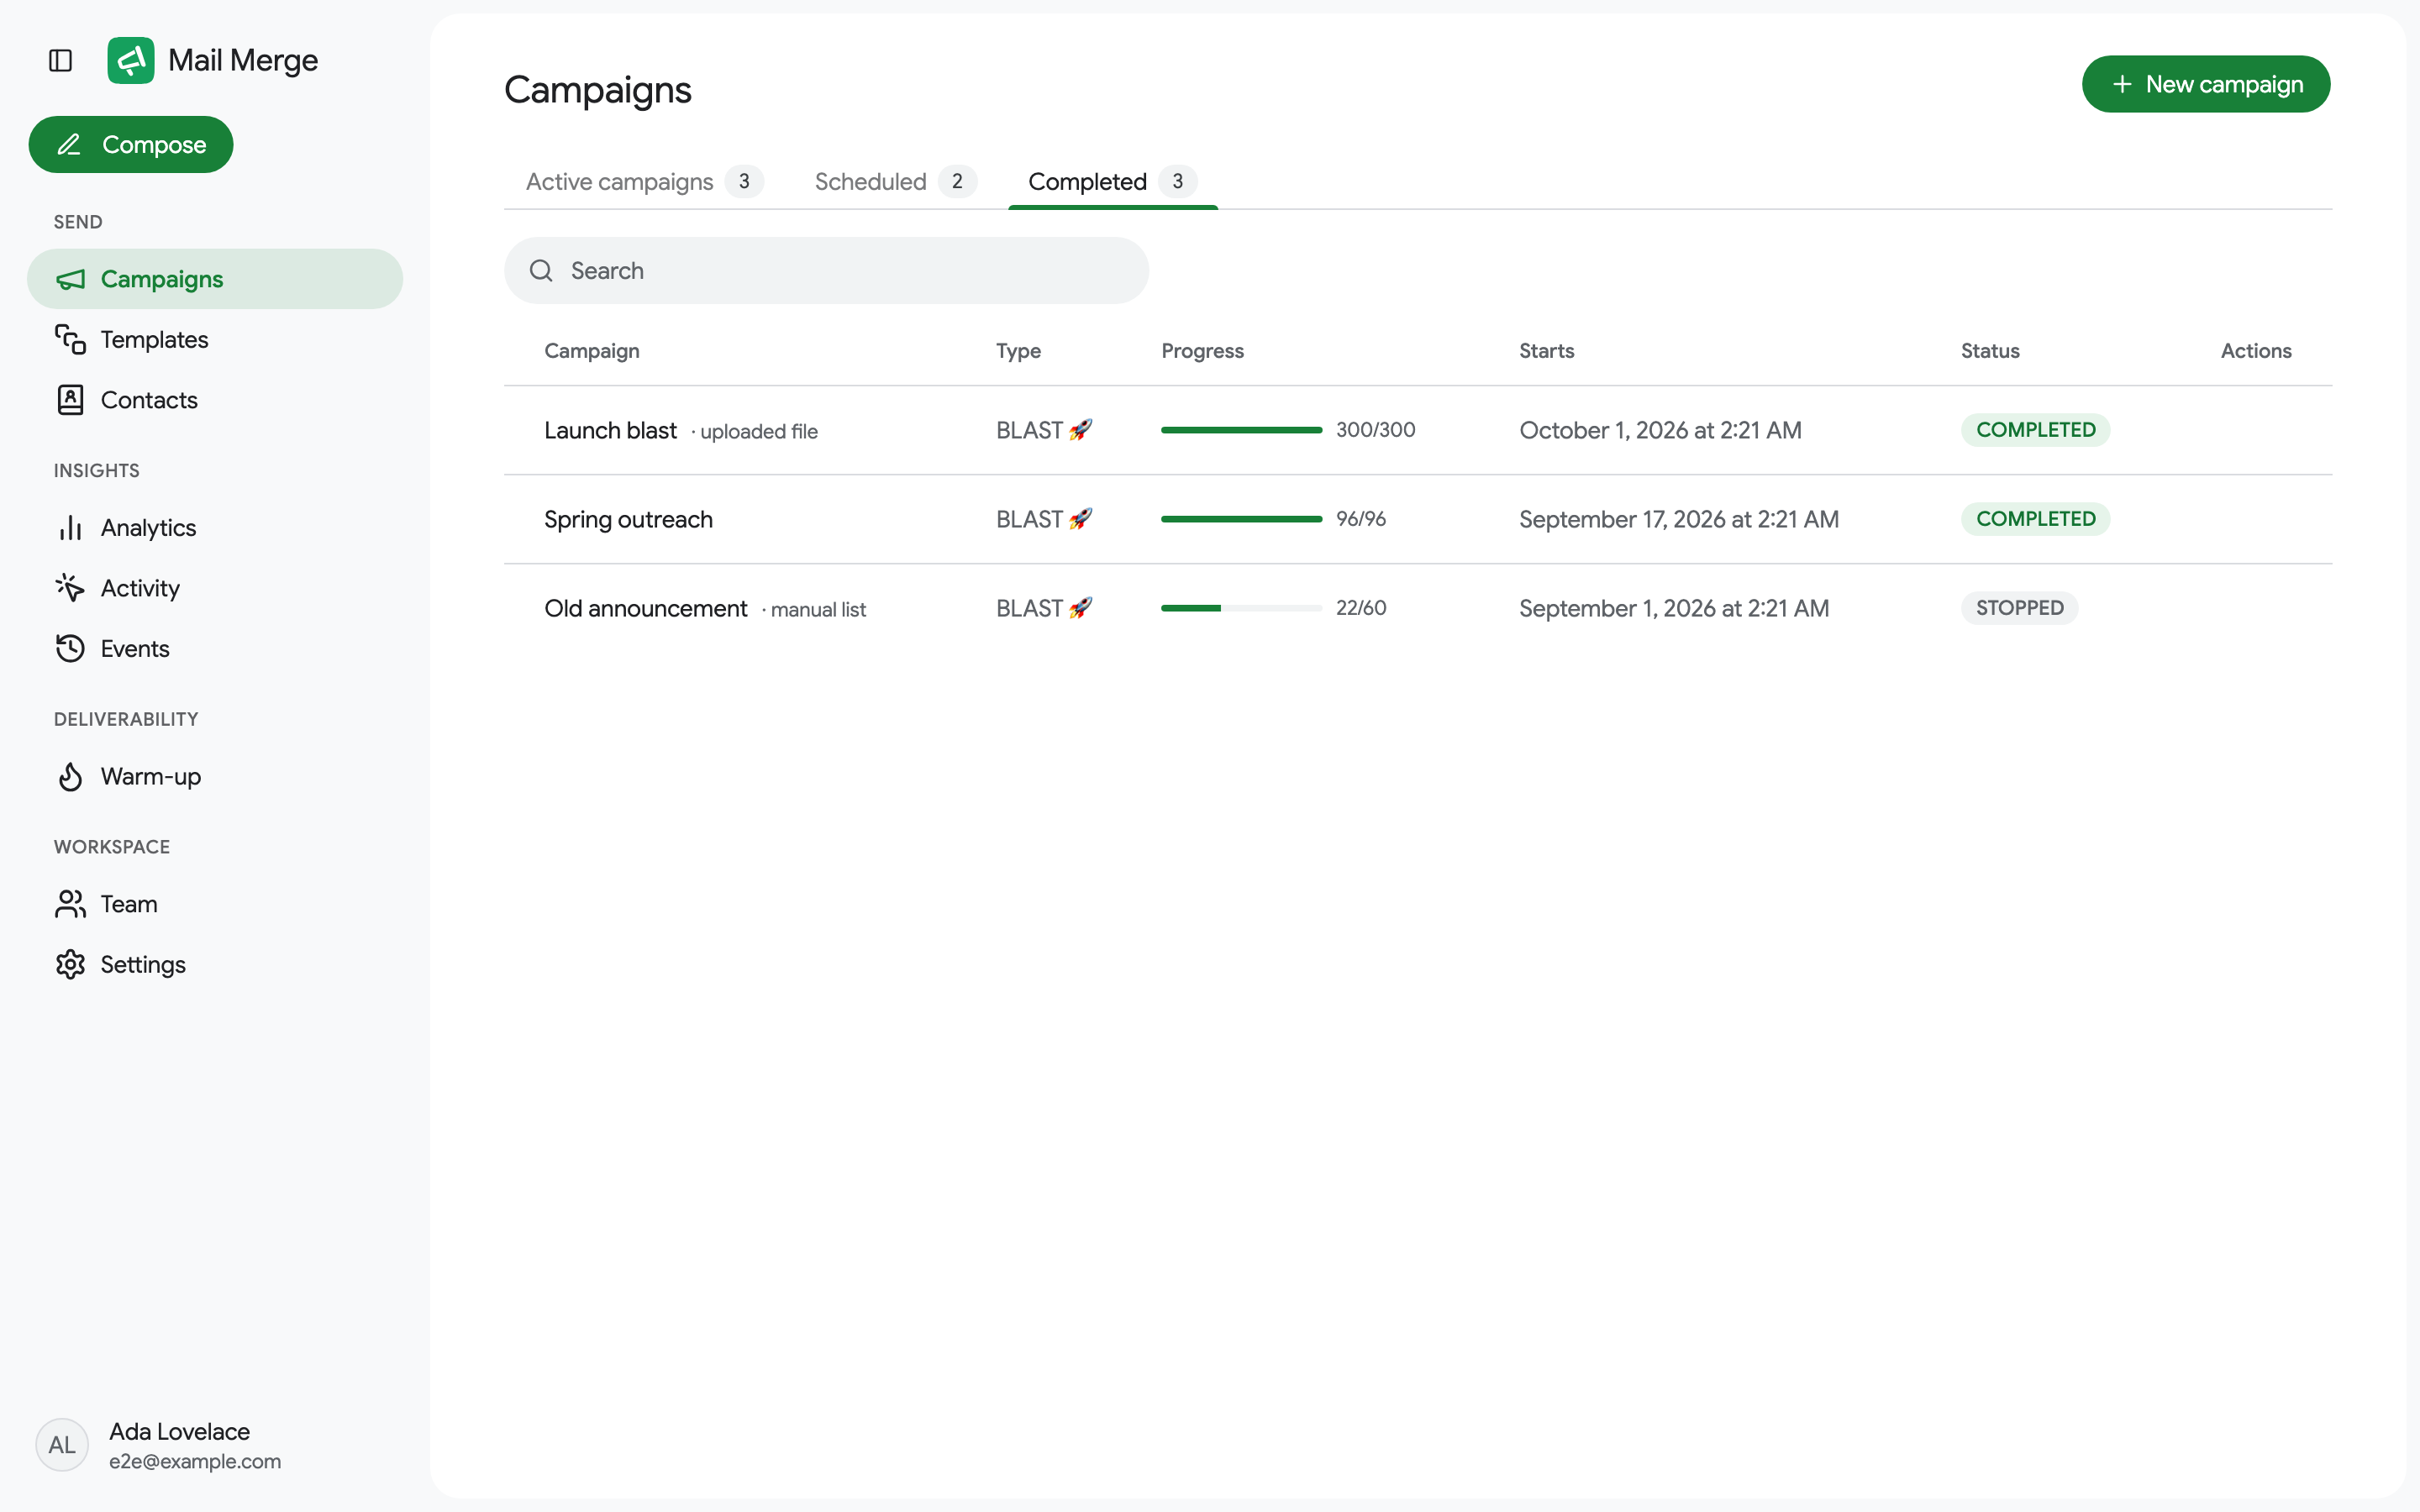The height and width of the screenshot is (1512, 2420).
Task: Click the 22/60 progress count
Action: [1360, 608]
